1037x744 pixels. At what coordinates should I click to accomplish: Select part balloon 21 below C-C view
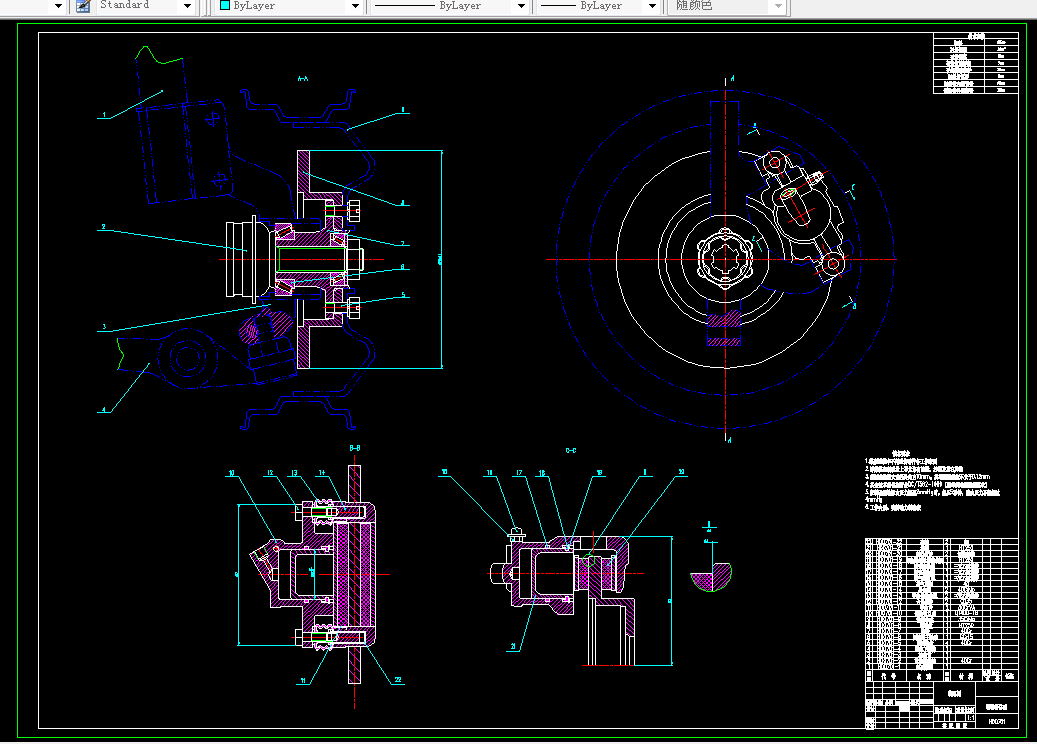click(513, 646)
